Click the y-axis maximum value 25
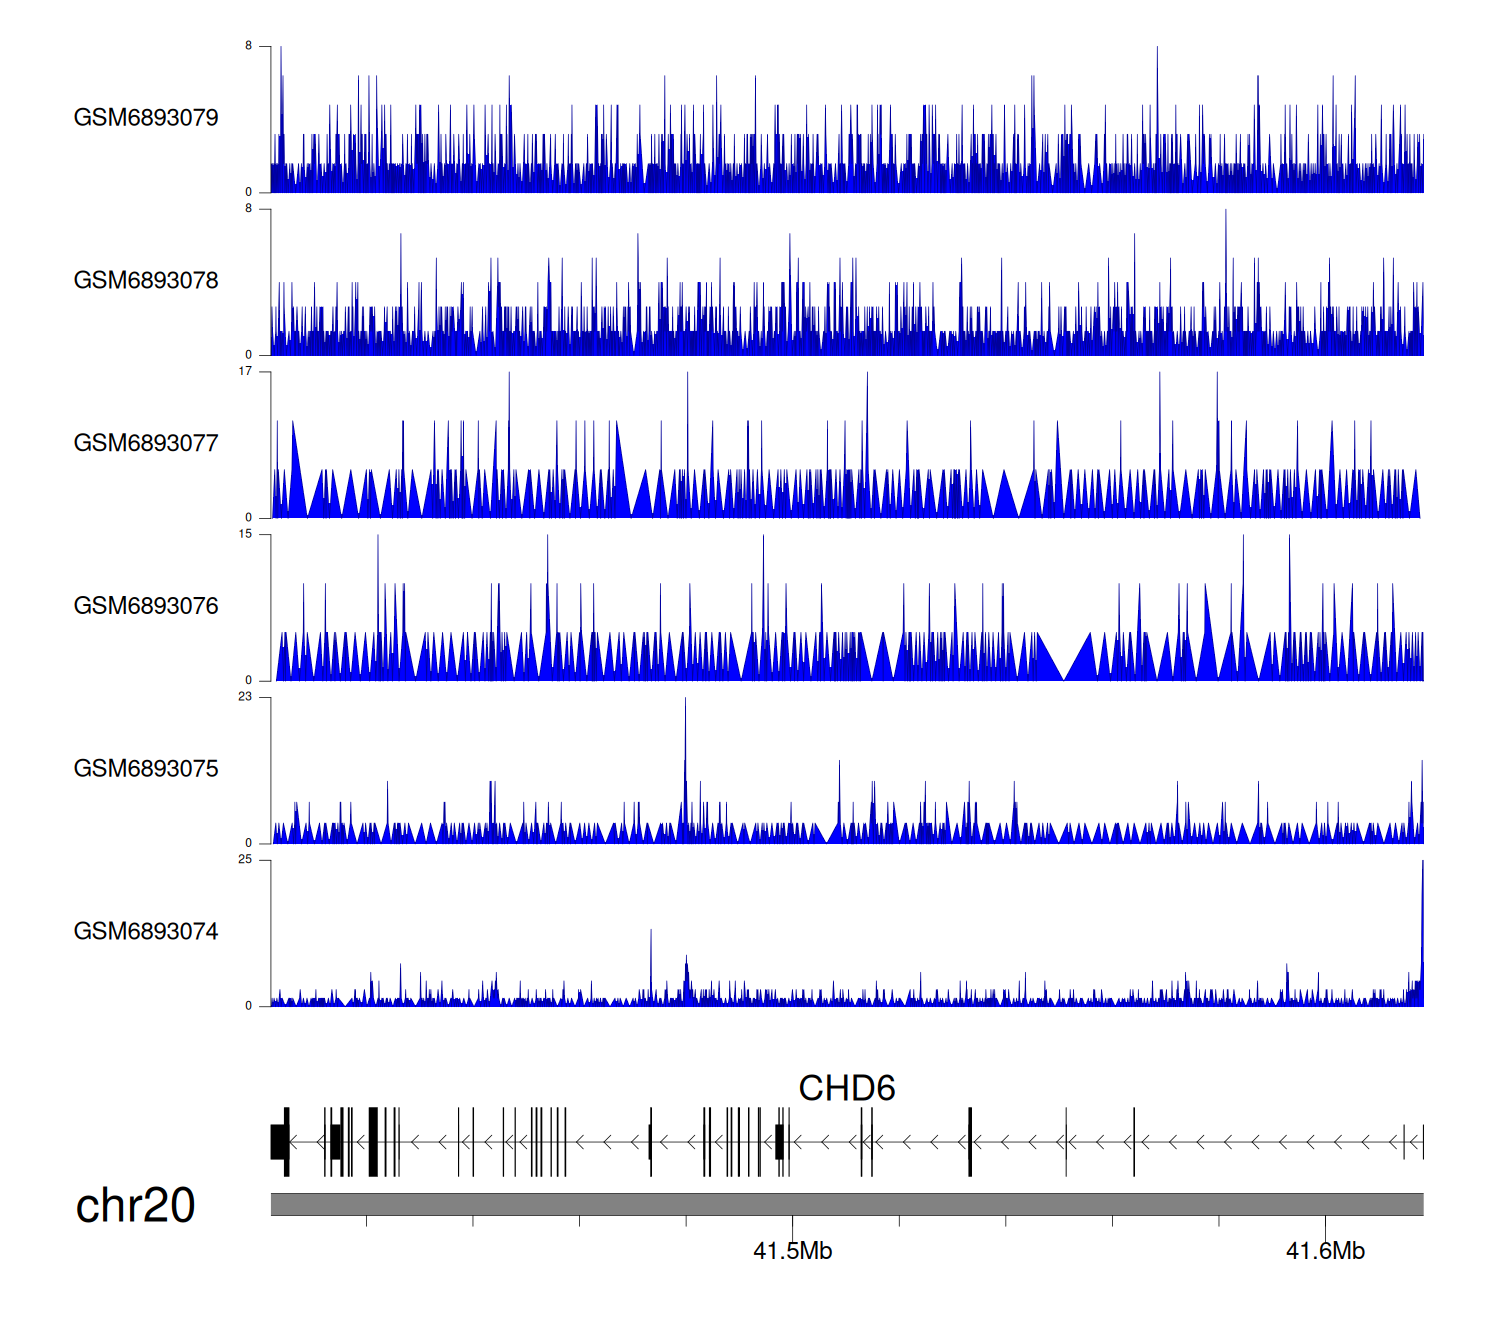This screenshot has height=1320, width=1500. [x=245, y=860]
